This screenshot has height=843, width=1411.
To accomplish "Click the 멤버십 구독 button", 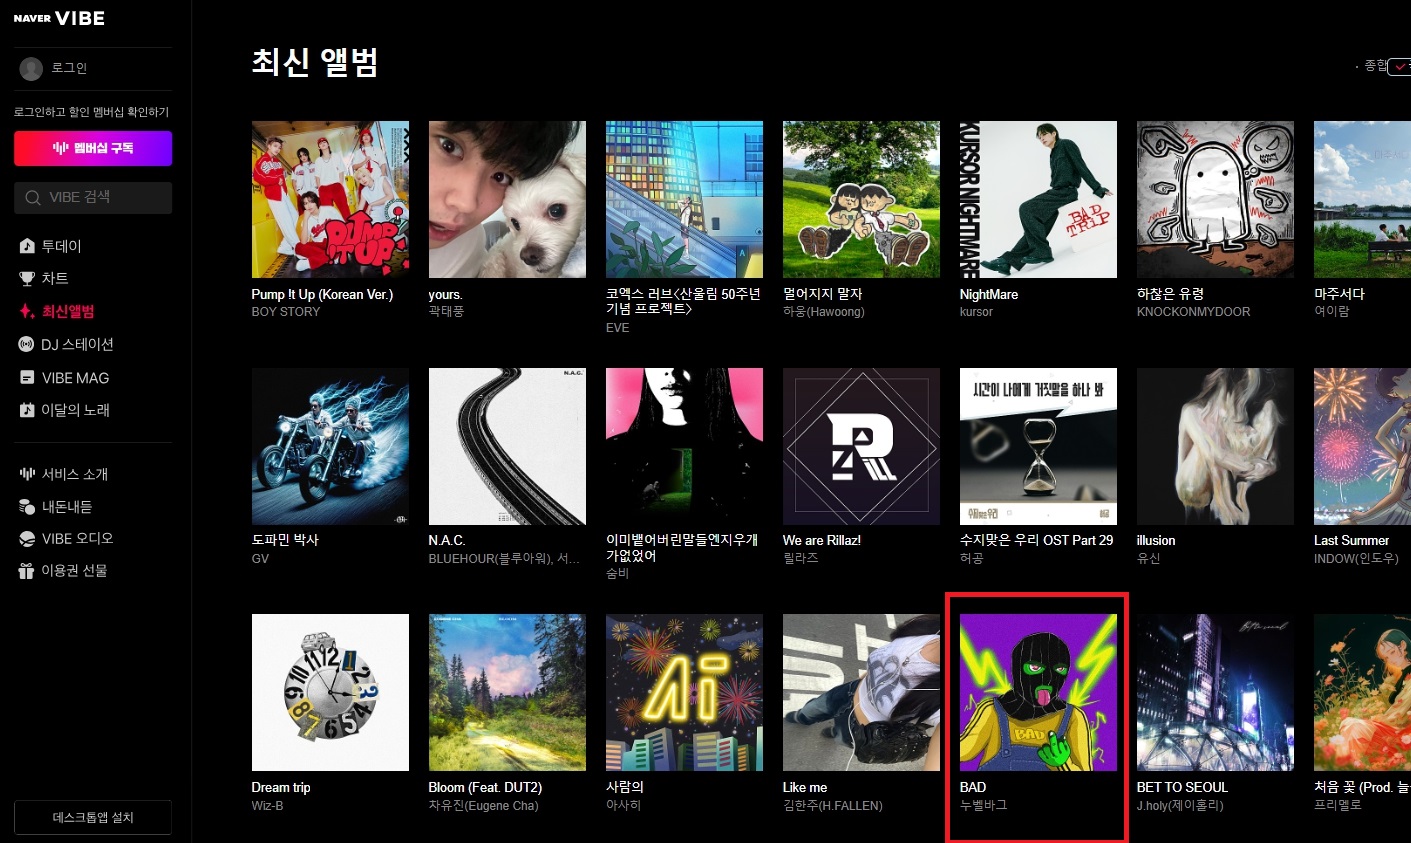I will (x=93, y=148).
